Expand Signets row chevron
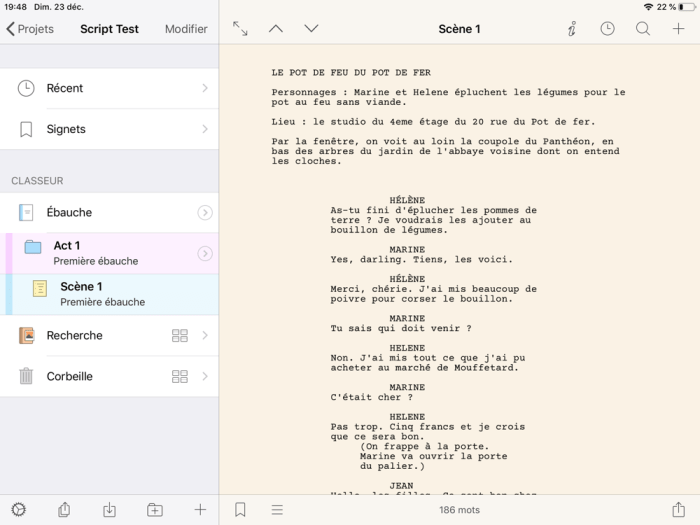 coord(205,129)
